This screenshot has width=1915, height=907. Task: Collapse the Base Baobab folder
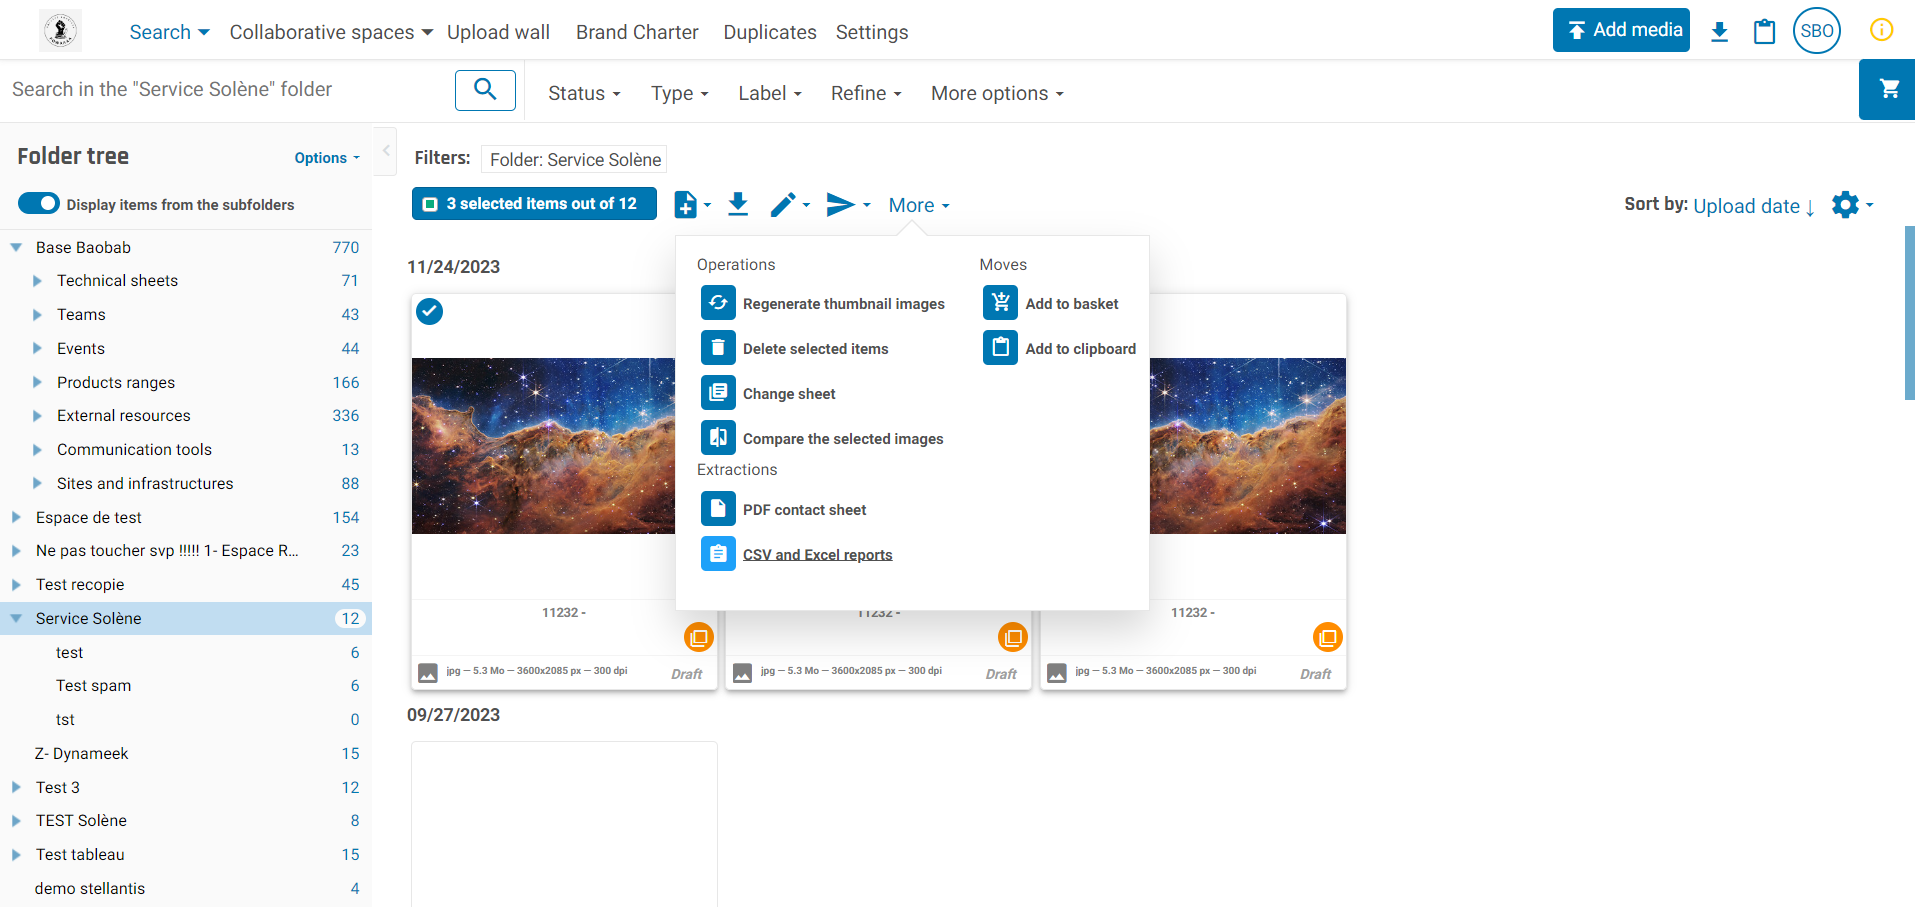[16, 247]
